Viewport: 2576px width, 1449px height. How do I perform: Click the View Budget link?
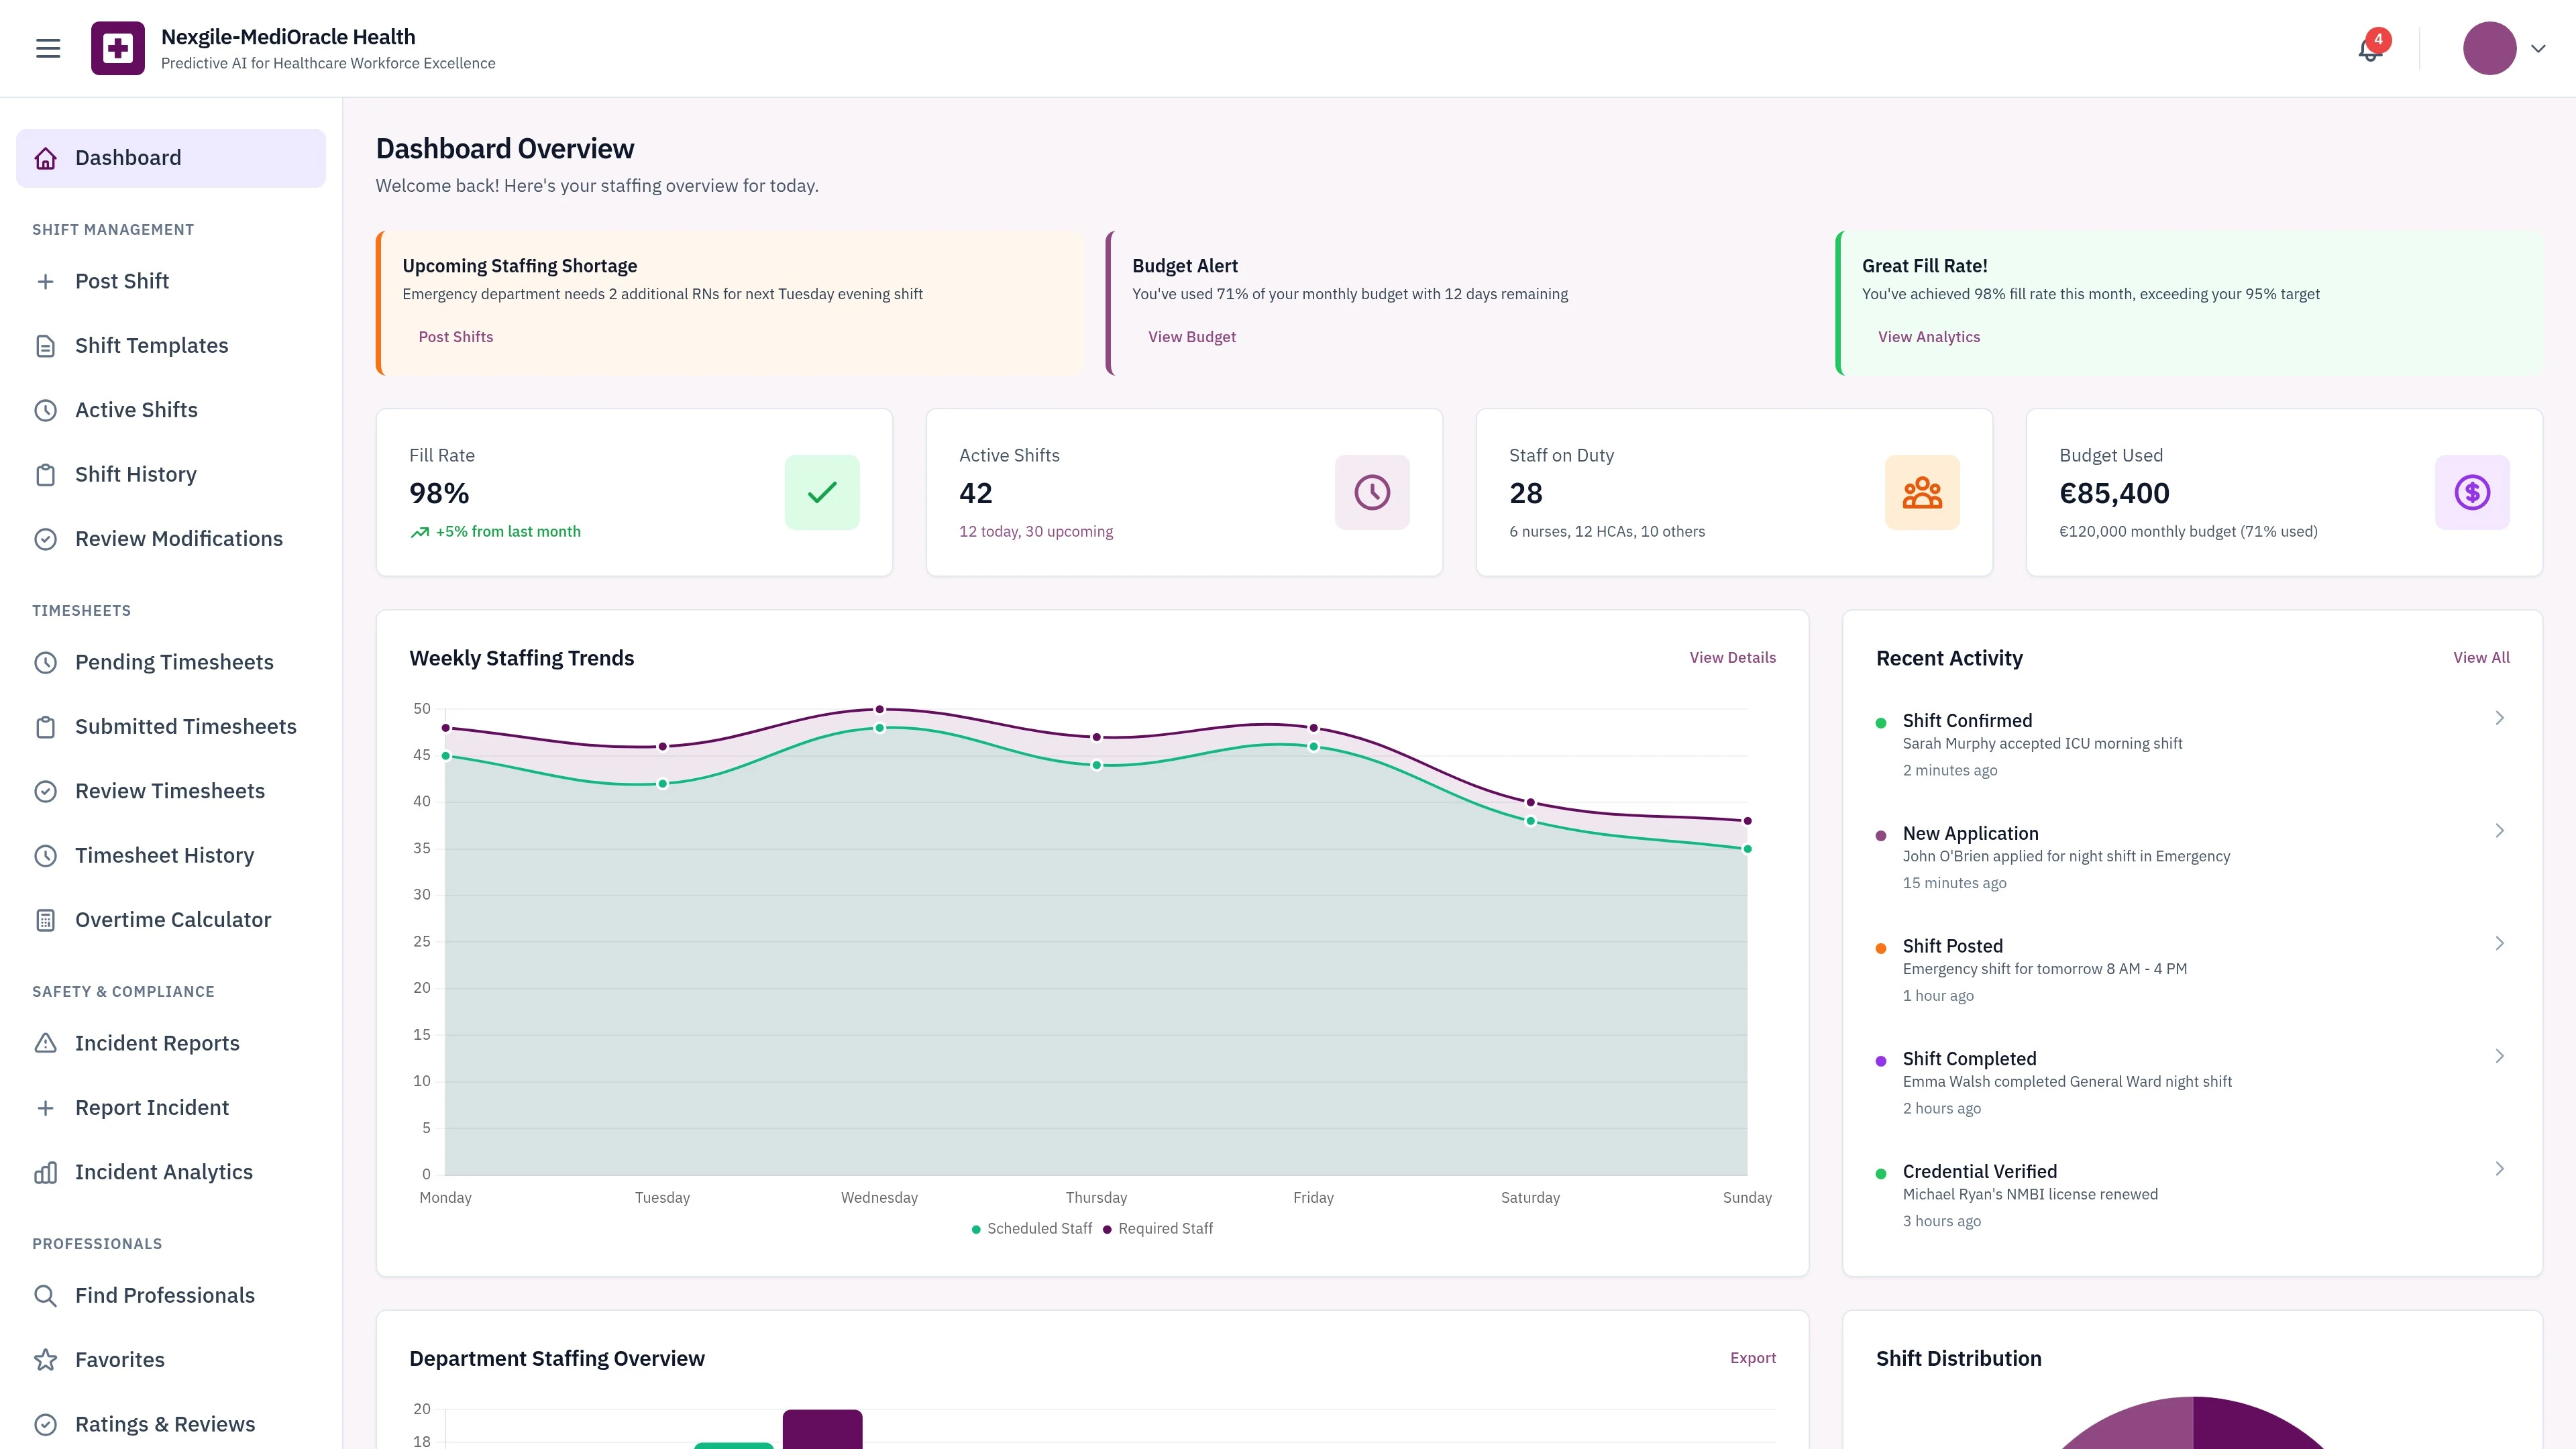tap(1191, 336)
